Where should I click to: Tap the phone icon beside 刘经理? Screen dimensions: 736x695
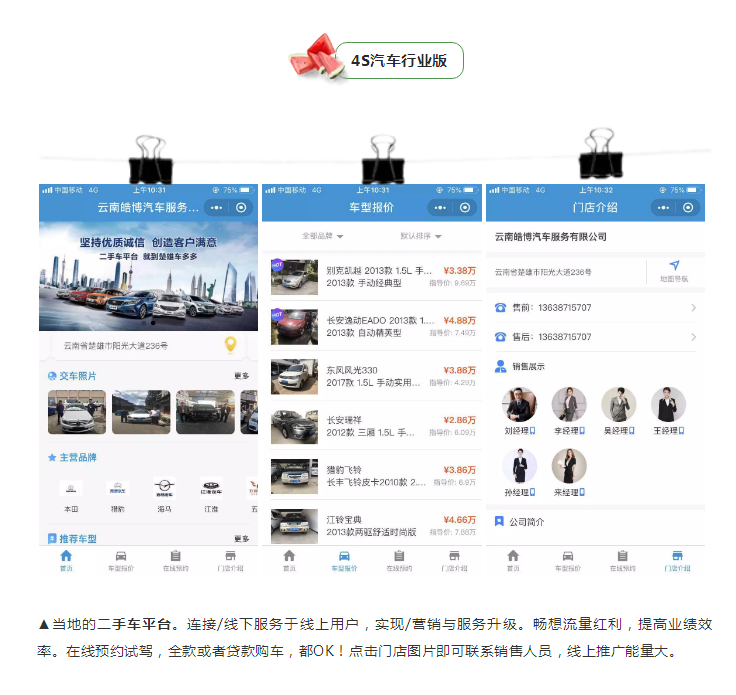(532, 431)
